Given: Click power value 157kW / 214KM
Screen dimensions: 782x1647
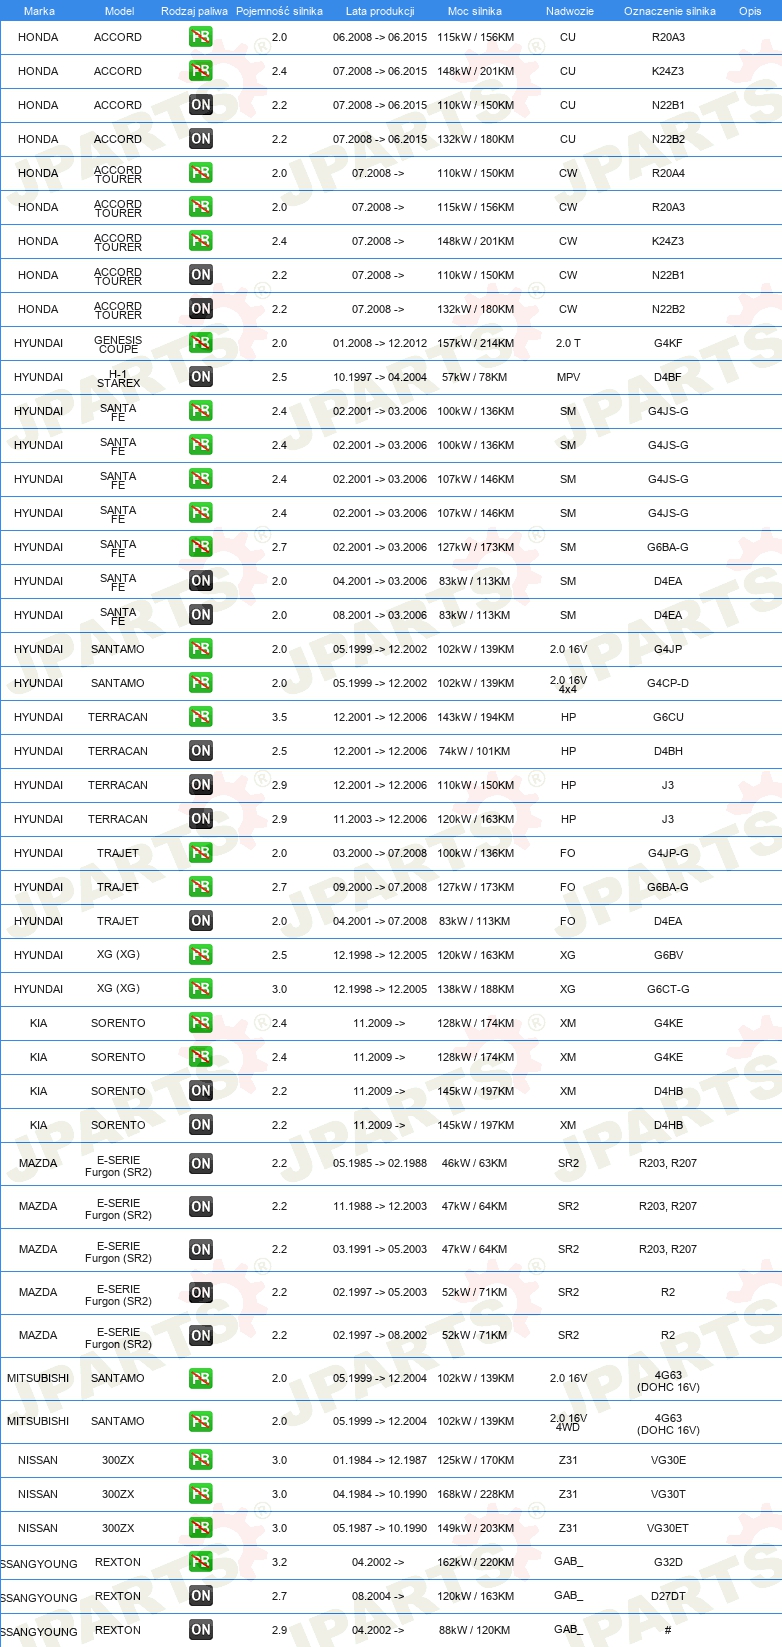Looking at the screenshot, I should [475, 343].
